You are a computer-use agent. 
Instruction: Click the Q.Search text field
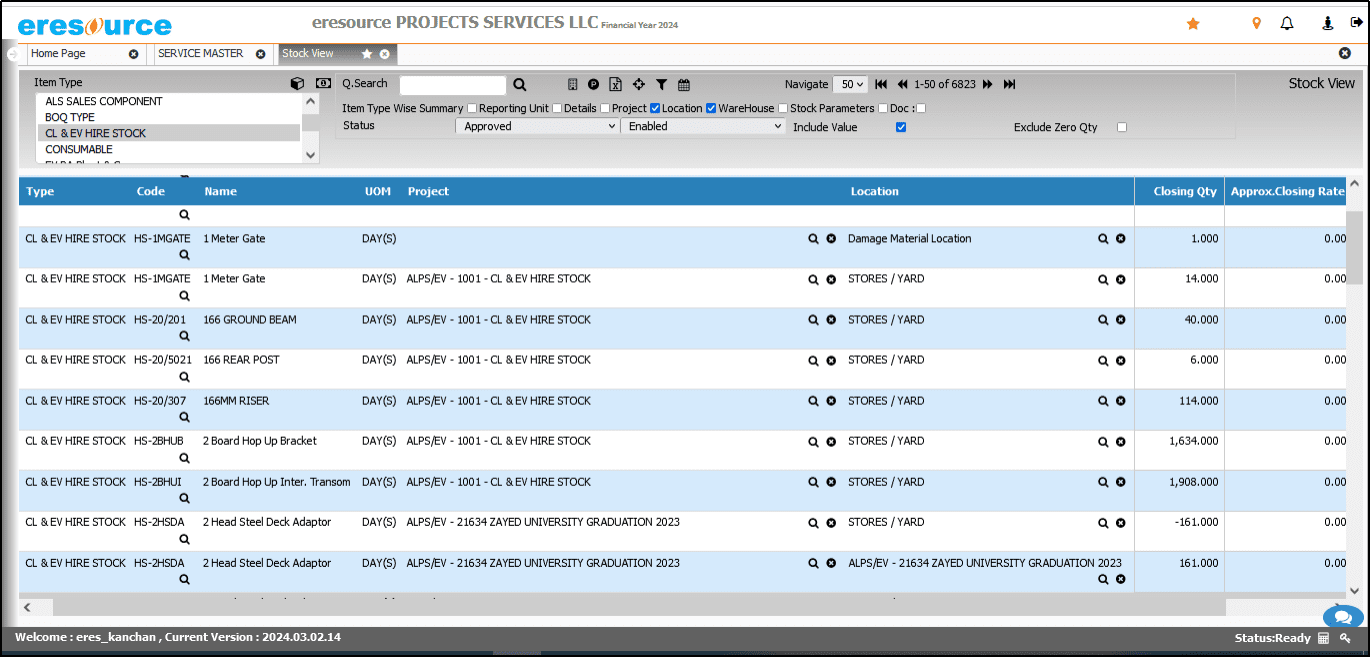click(x=453, y=85)
